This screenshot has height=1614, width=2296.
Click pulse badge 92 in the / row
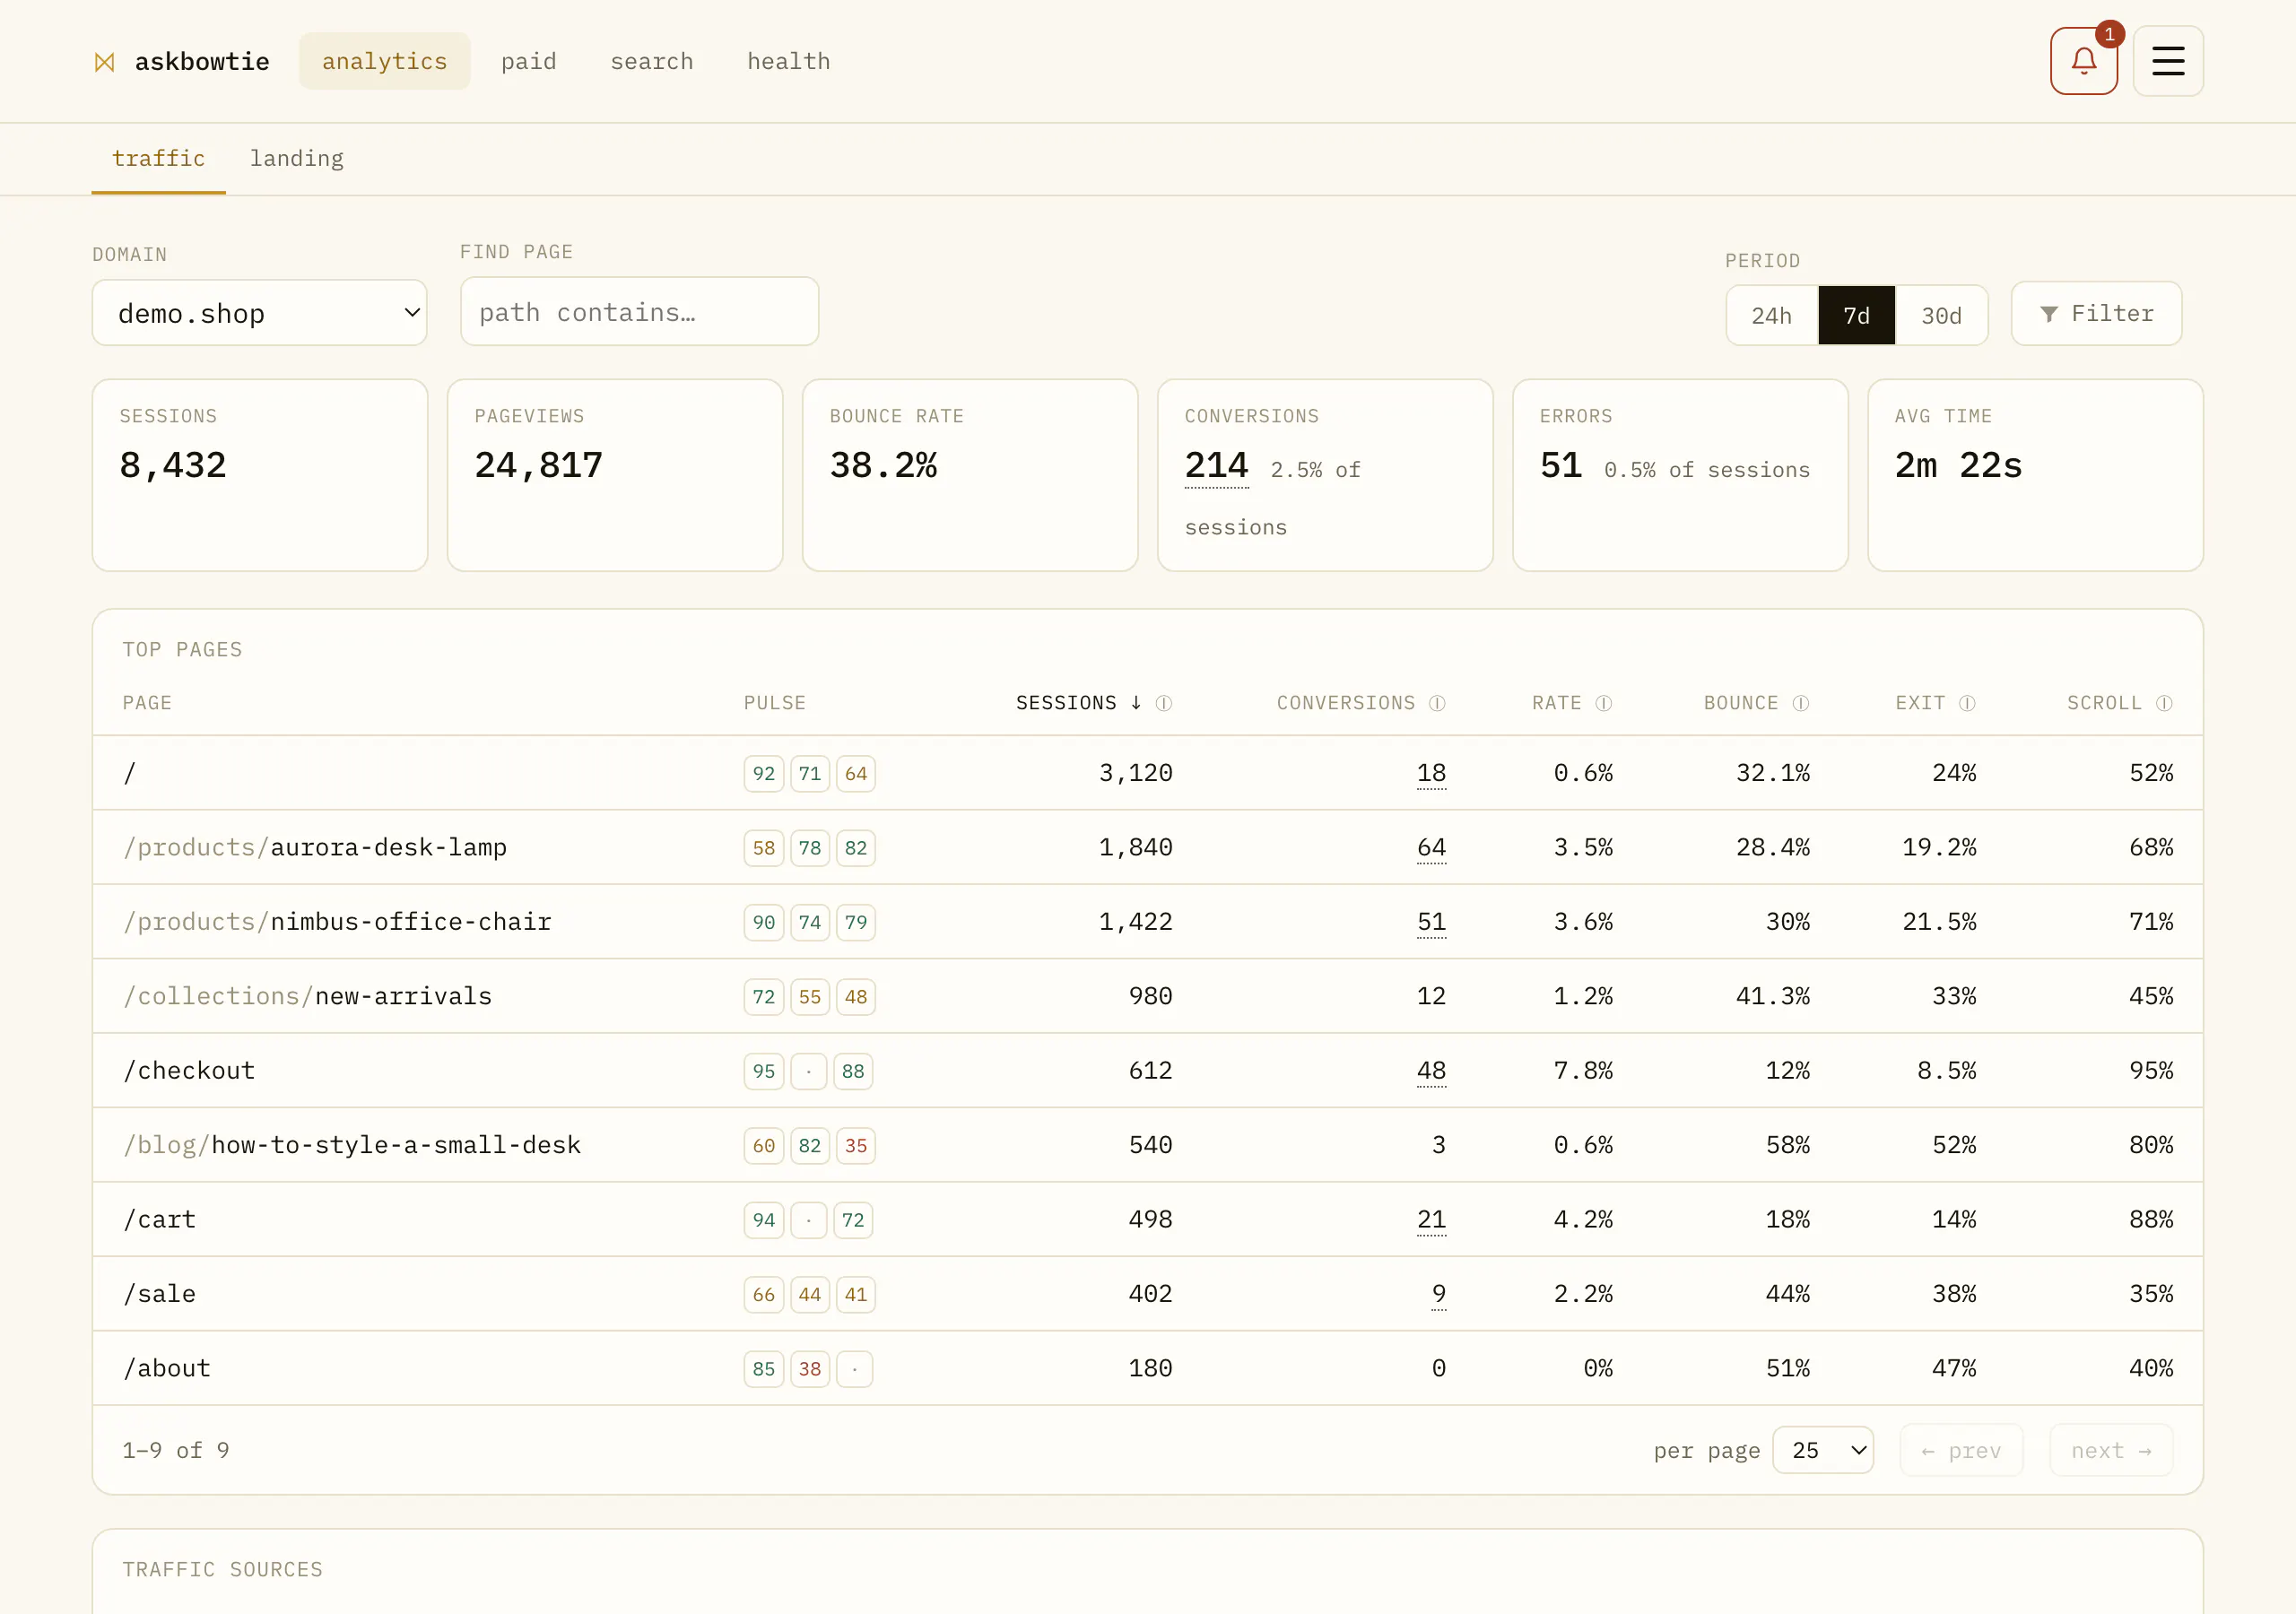tap(763, 773)
